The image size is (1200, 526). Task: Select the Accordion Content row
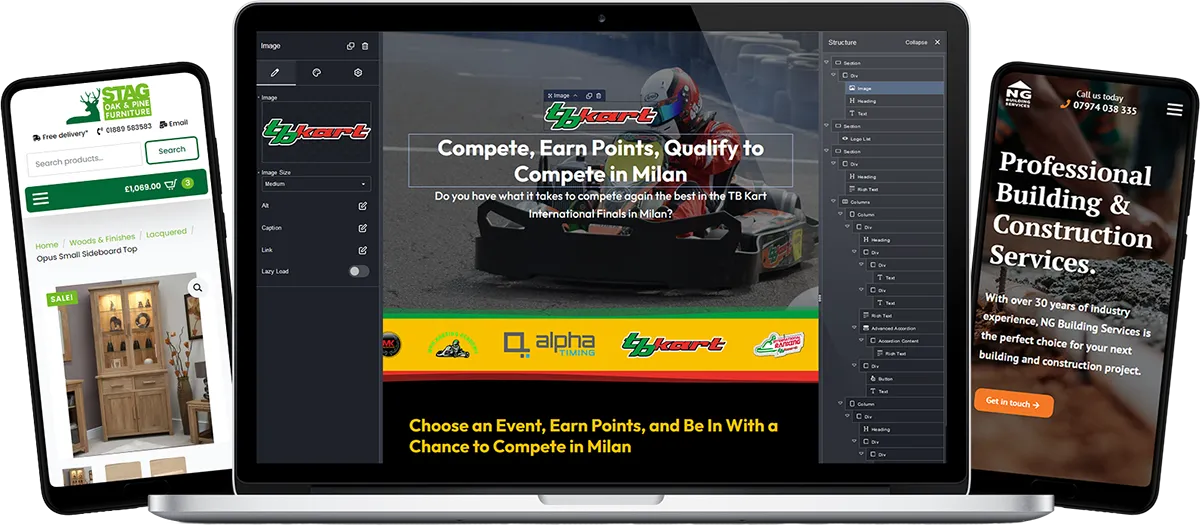(904, 341)
